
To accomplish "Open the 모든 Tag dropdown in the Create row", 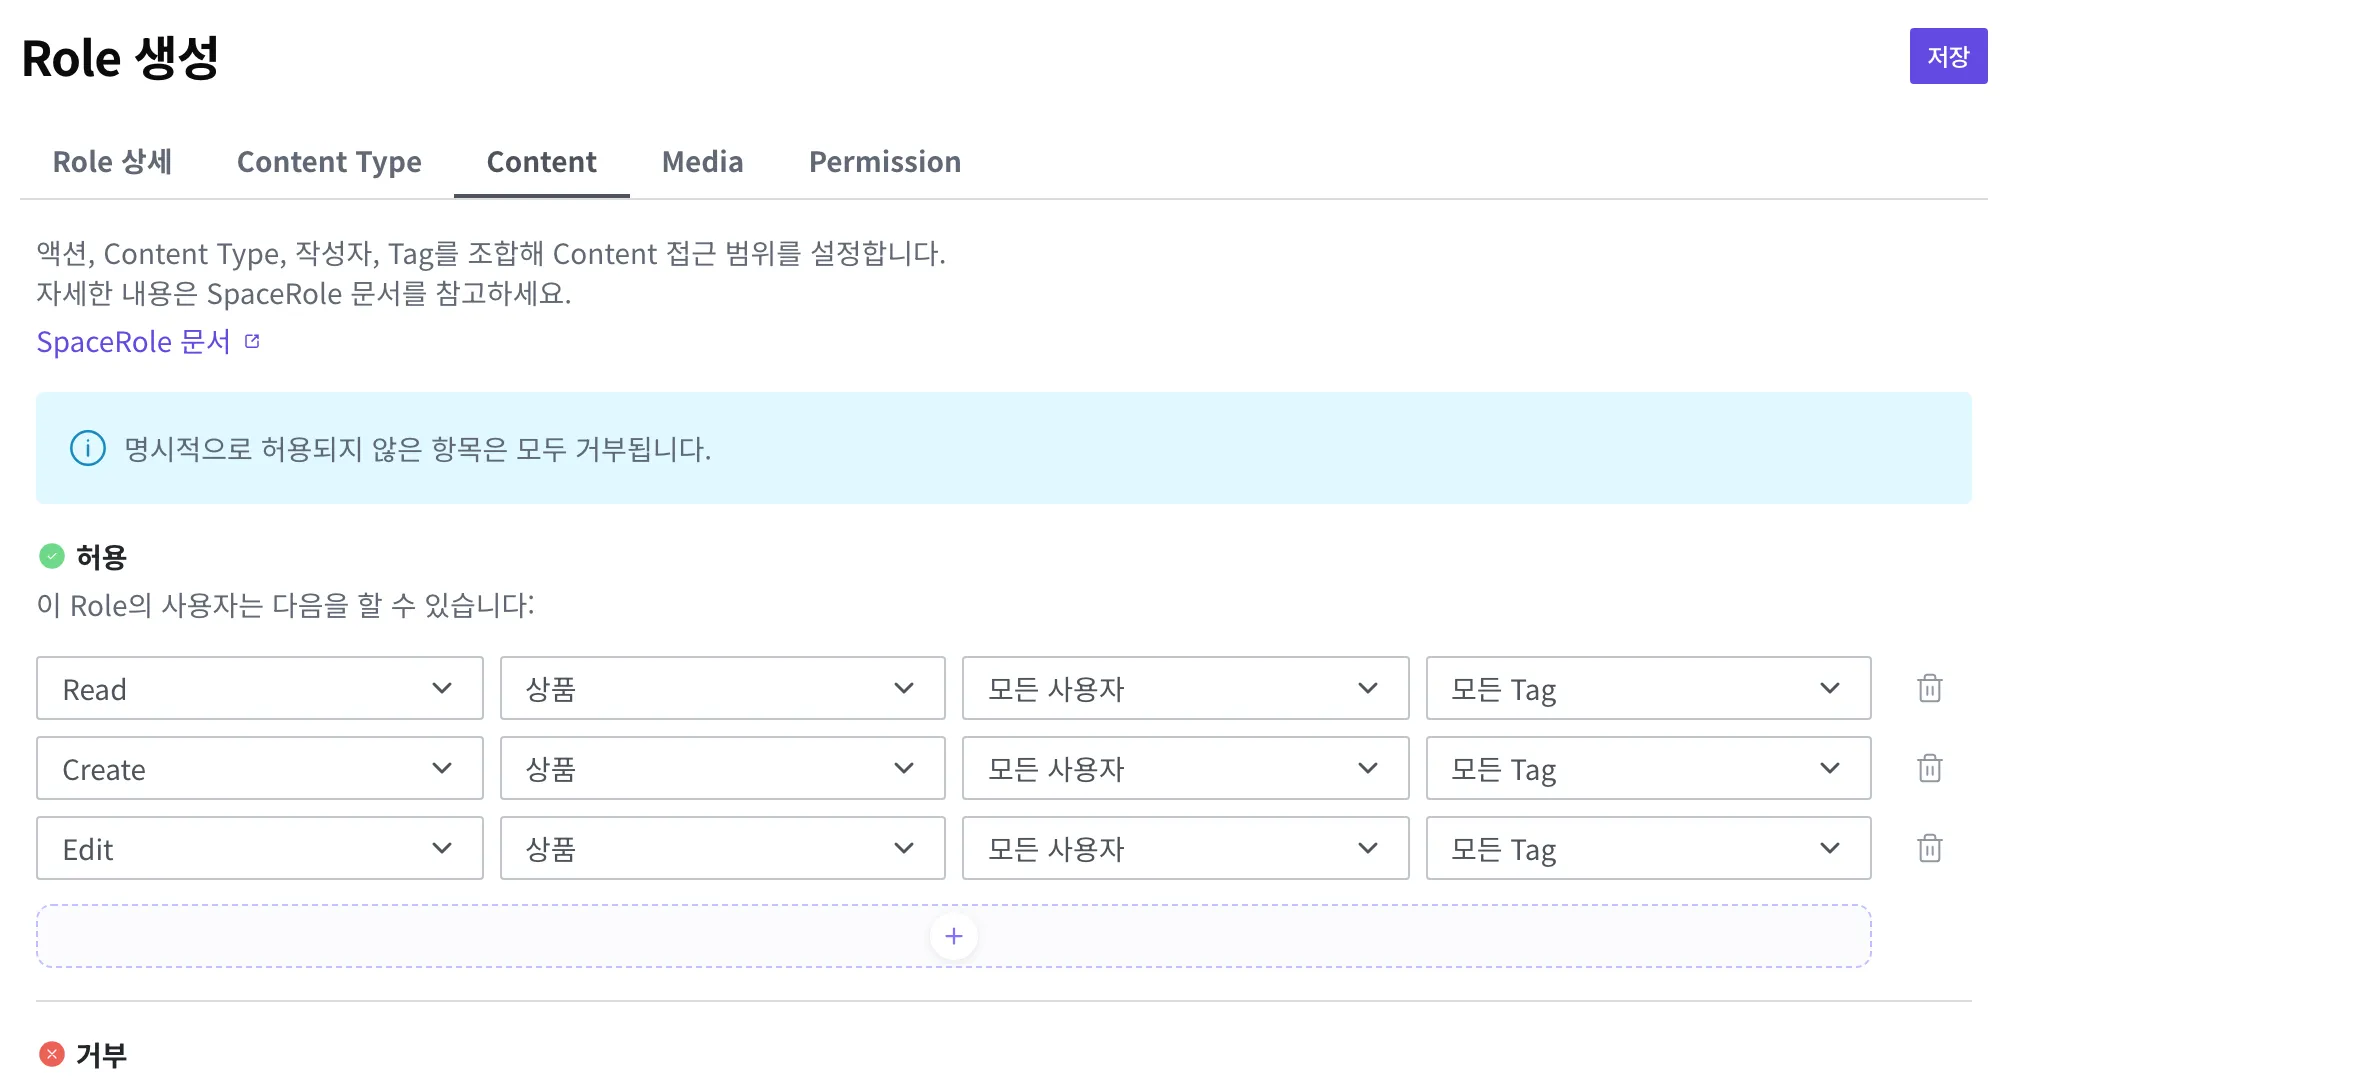I will coord(1649,768).
